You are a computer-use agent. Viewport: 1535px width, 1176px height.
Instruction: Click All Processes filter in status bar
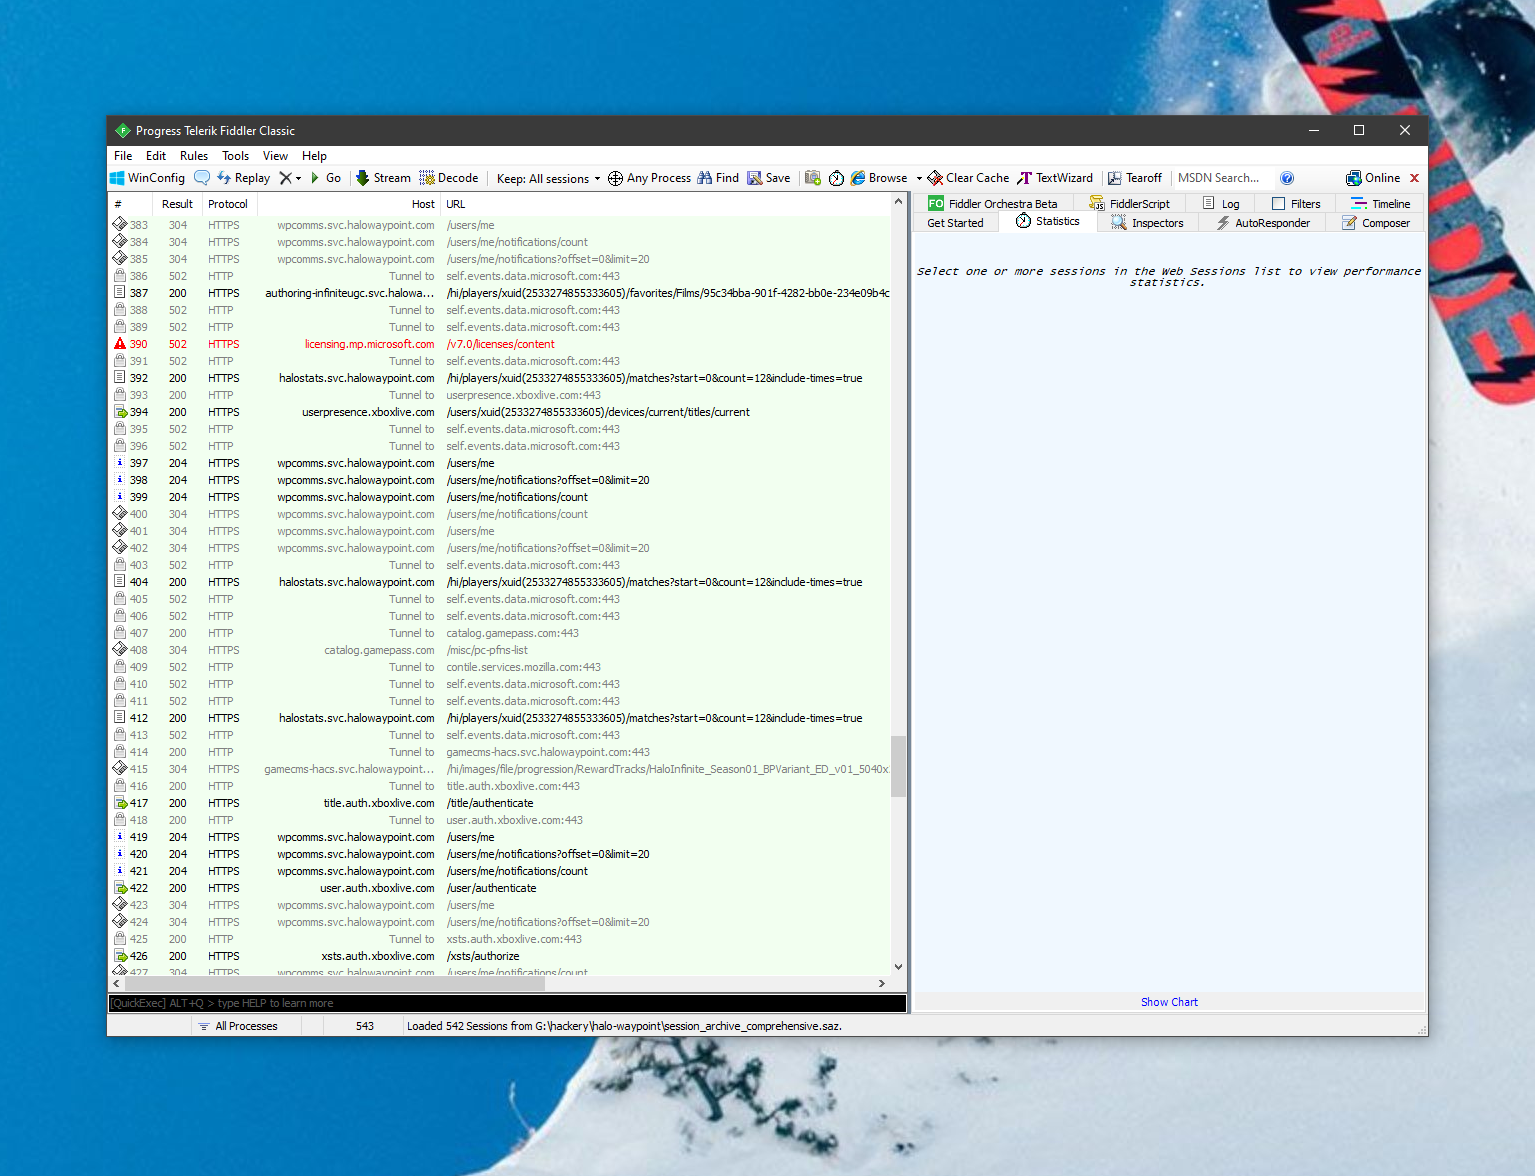(x=238, y=1026)
